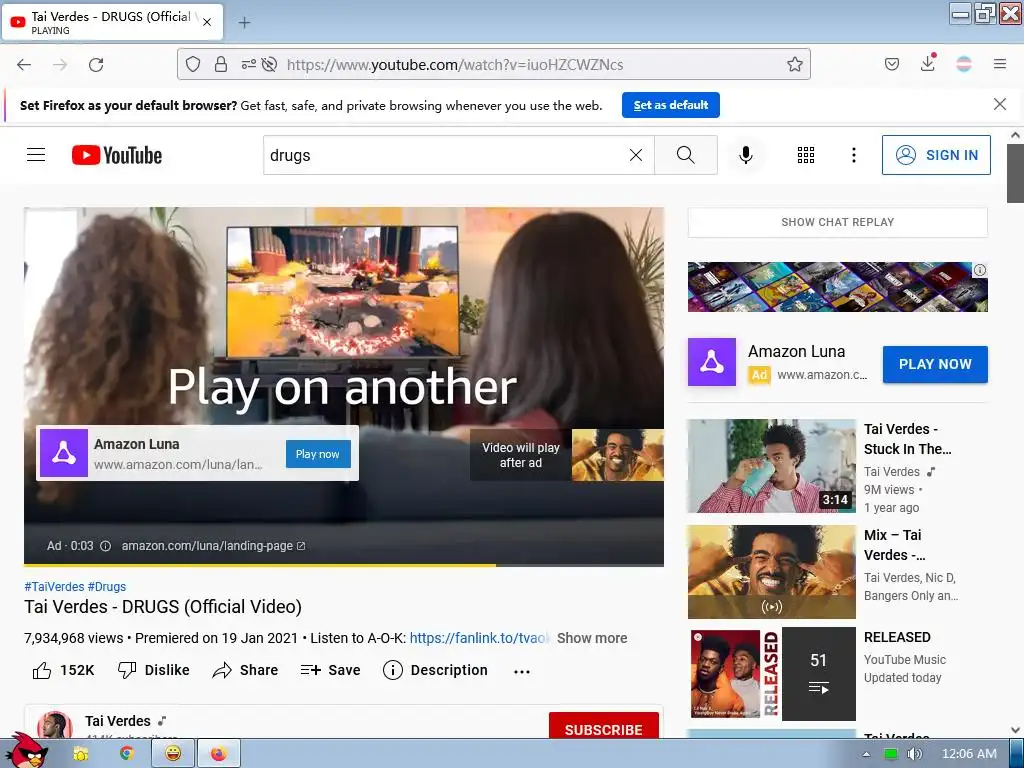Click Play now on the video ad overlay

point(318,454)
